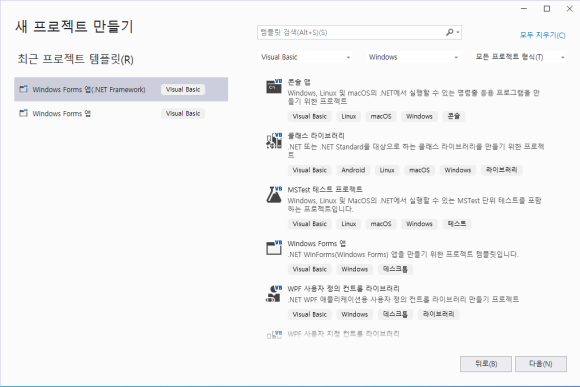
Task: Click icon of recent Windows Forms 앱(.NET Framework)
Action: coord(24,89)
